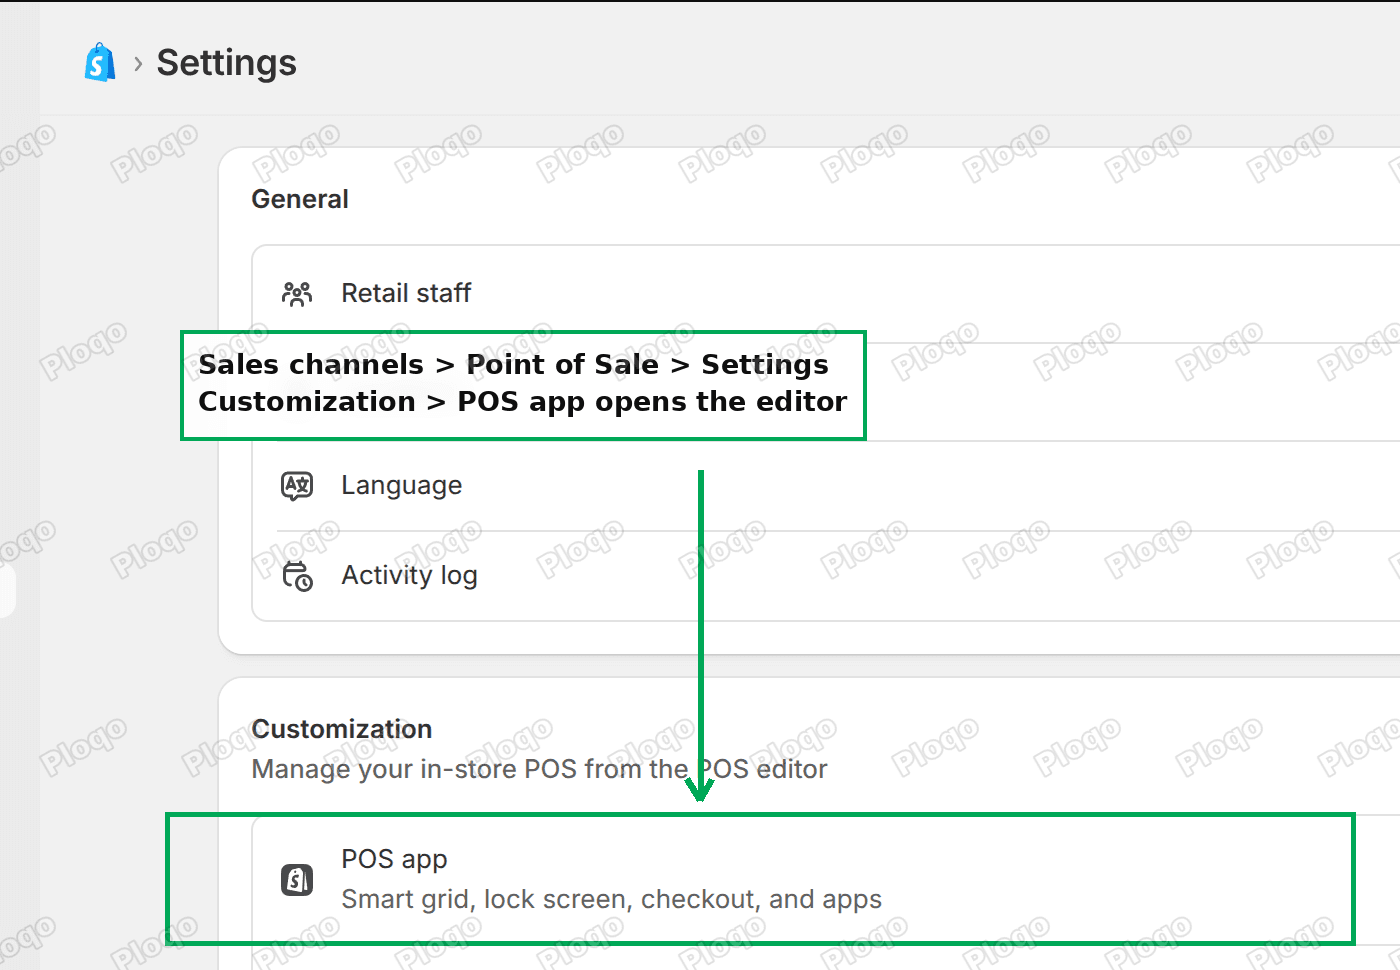Select the 'Smart grid, lock screen, checkout, and apps' description
1400x970 pixels.
(611, 899)
